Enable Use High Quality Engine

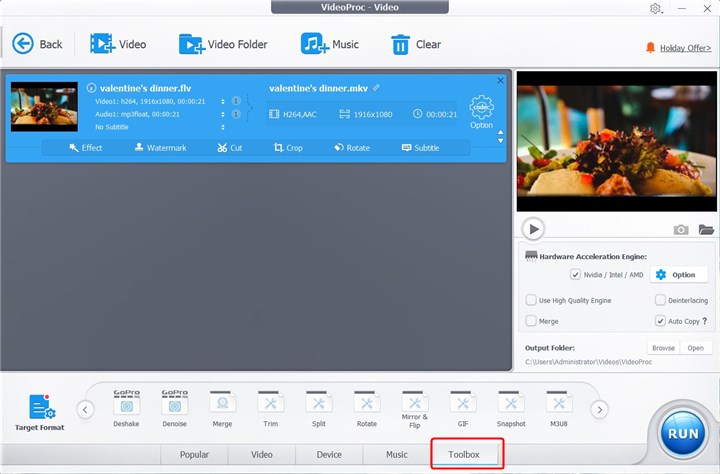pos(531,300)
